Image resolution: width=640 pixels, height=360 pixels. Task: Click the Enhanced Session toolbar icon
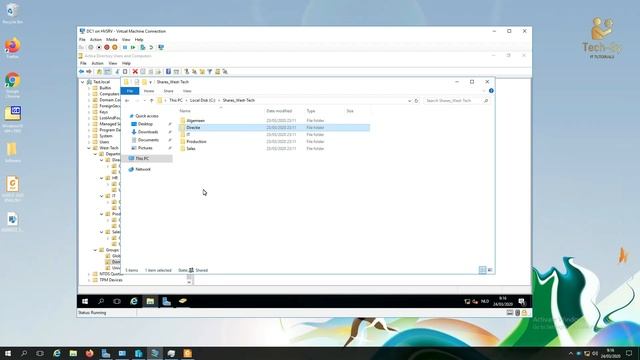[x=161, y=47]
